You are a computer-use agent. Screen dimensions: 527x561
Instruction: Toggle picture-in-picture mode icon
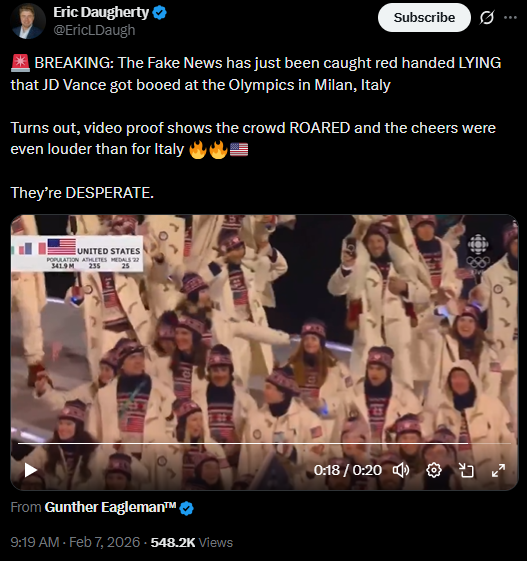[466, 470]
